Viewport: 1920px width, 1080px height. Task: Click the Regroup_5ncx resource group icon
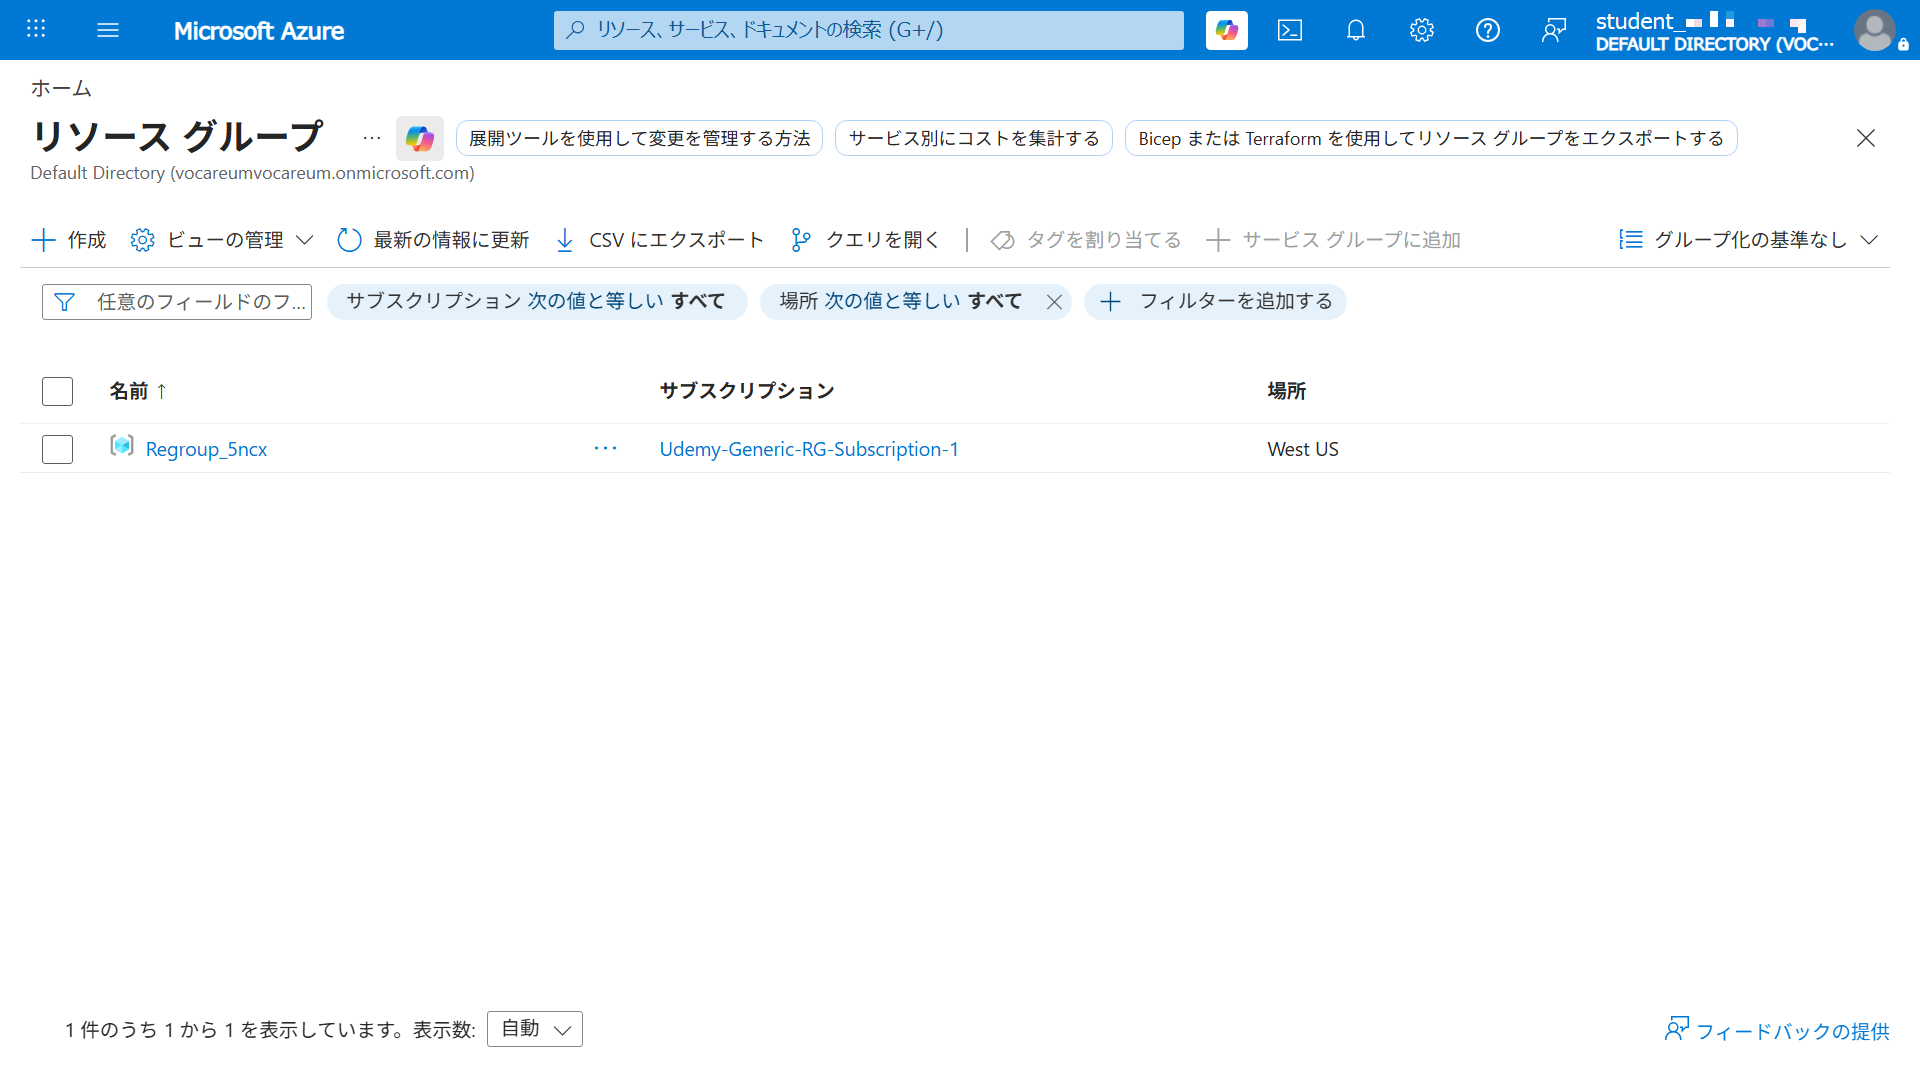coord(122,446)
